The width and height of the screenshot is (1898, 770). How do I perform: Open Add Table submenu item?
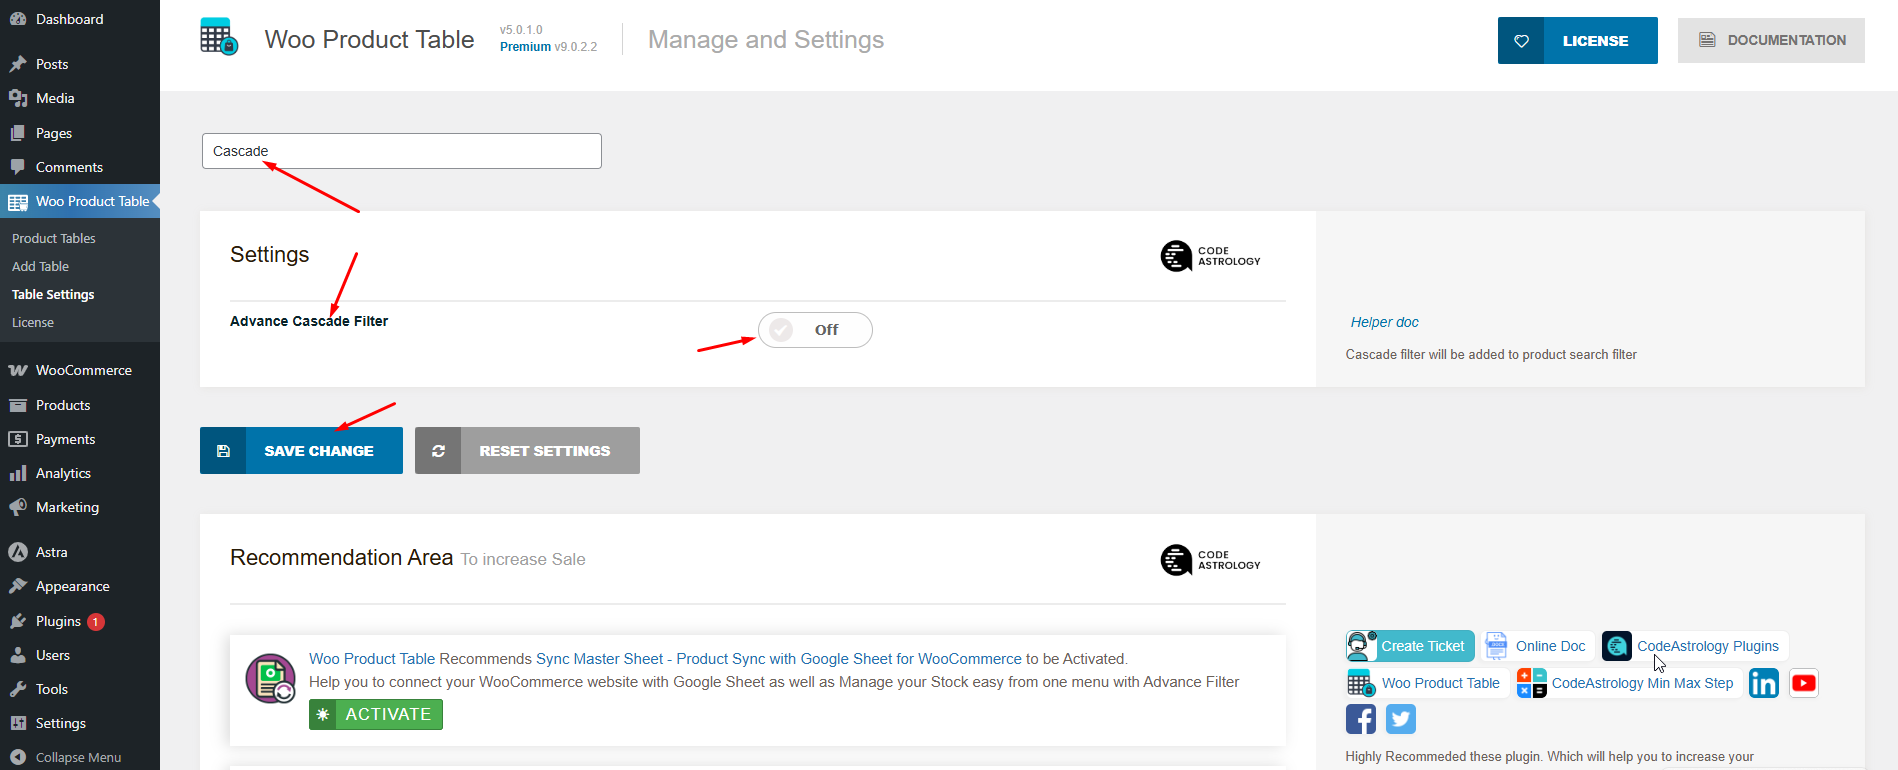click(41, 266)
